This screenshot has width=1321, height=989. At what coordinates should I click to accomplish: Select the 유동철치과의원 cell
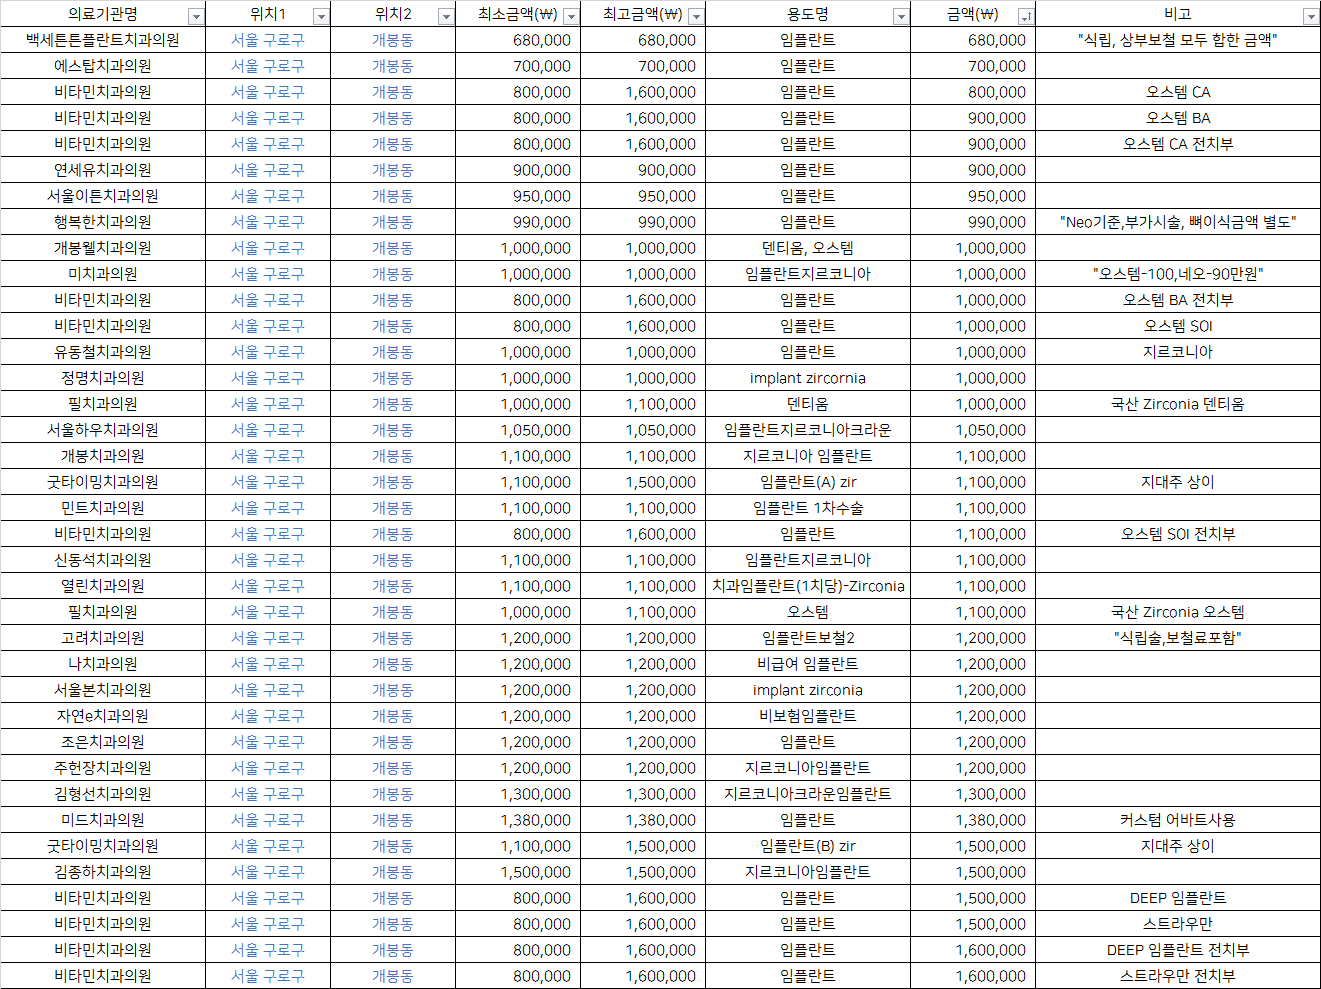tap(103, 352)
